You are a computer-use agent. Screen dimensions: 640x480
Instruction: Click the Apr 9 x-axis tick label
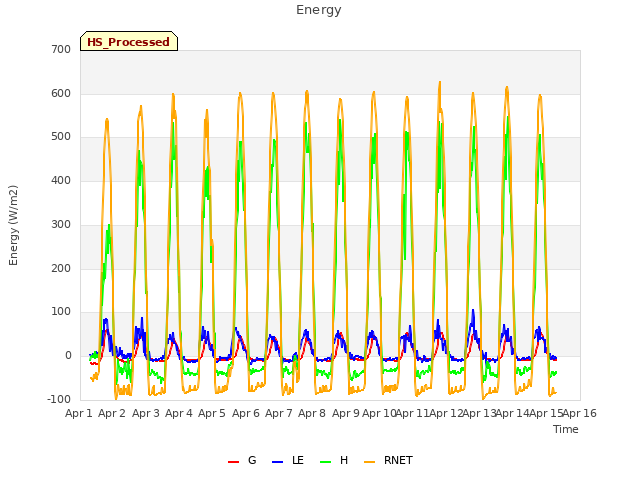click(346, 413)
